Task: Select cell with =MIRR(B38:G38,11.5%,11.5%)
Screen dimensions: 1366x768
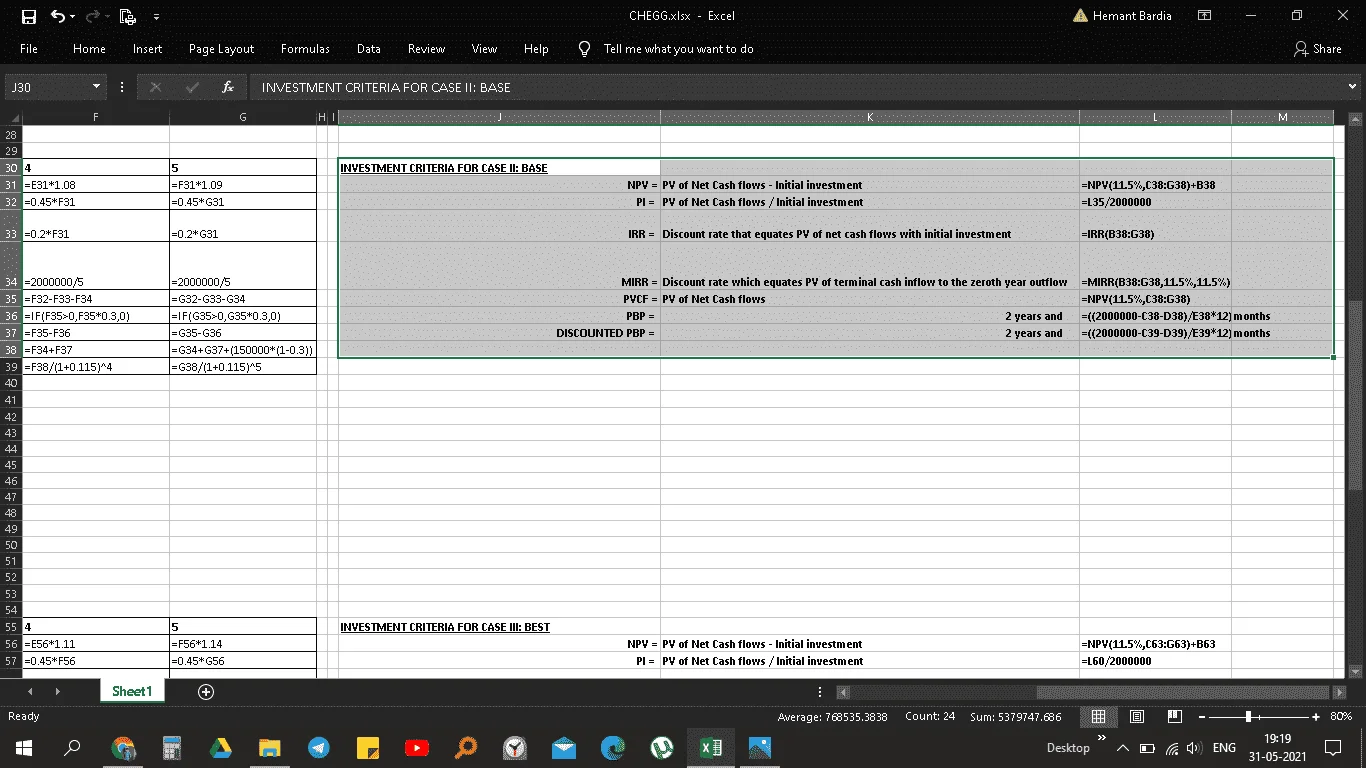Action: coord(1156,265)
